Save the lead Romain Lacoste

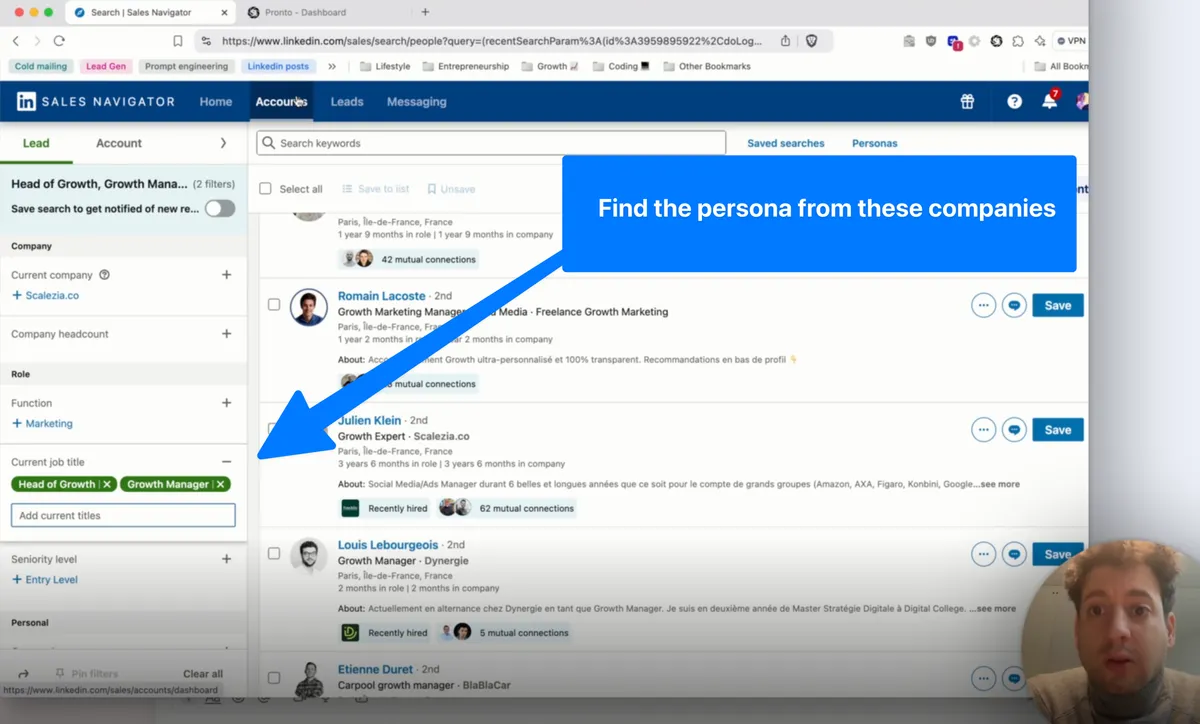1058,306
